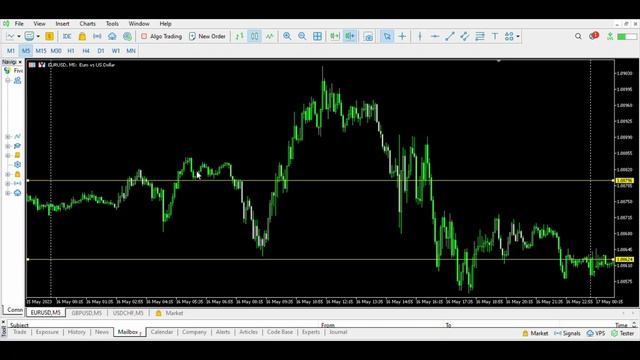Image resolution: width=640 pixels, height=360 pixels.
Task: Select the crosshair tool
Action: tap(402, 36)
